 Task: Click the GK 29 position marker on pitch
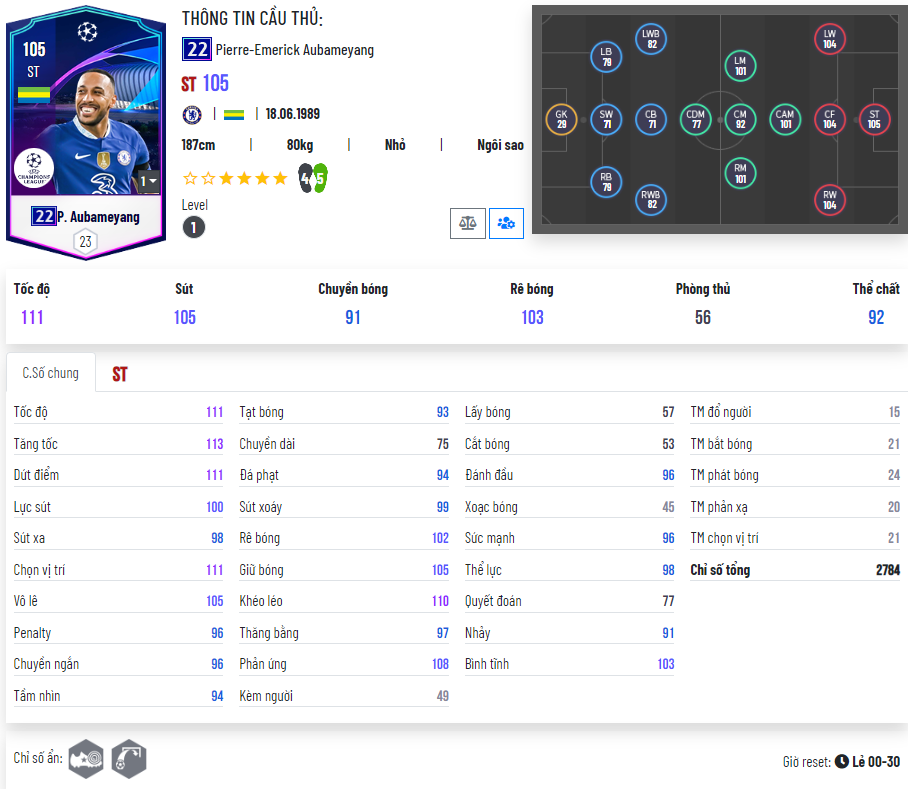(561, 119)
